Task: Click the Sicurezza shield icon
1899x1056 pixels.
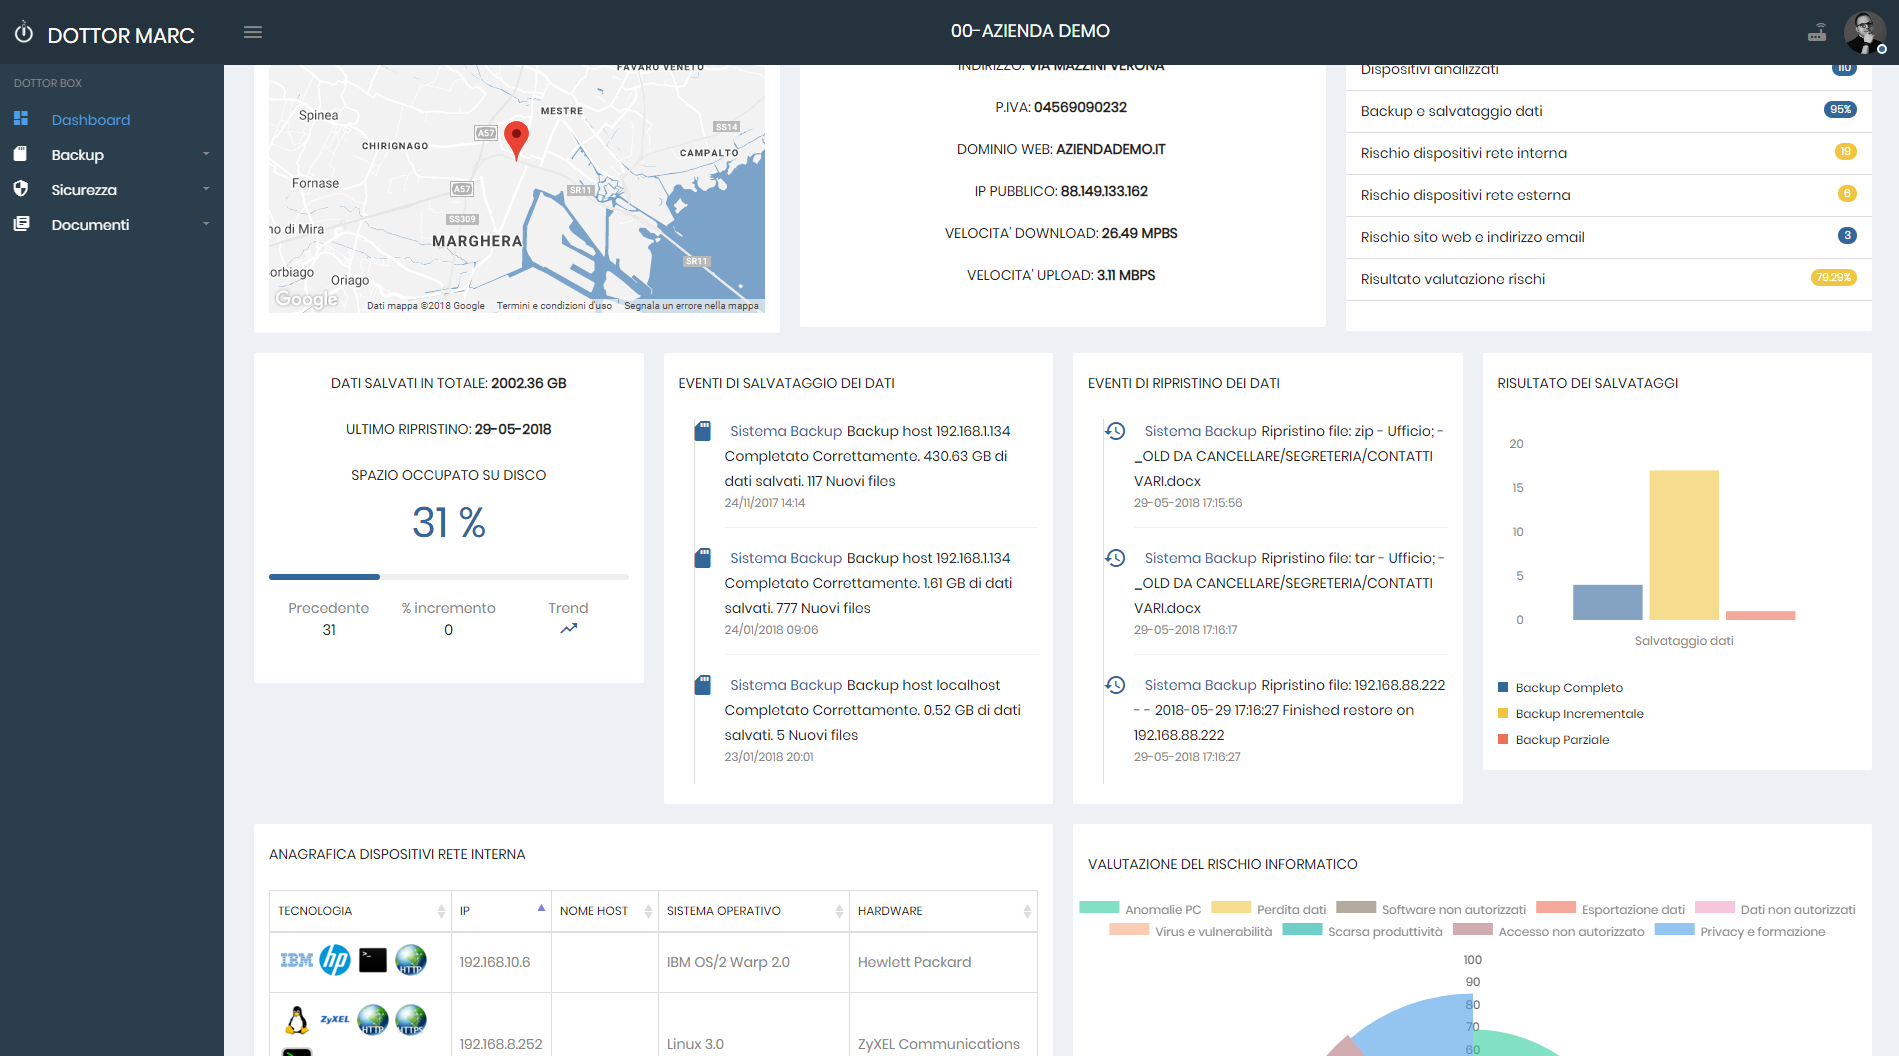Action: [x=21, y=189]
